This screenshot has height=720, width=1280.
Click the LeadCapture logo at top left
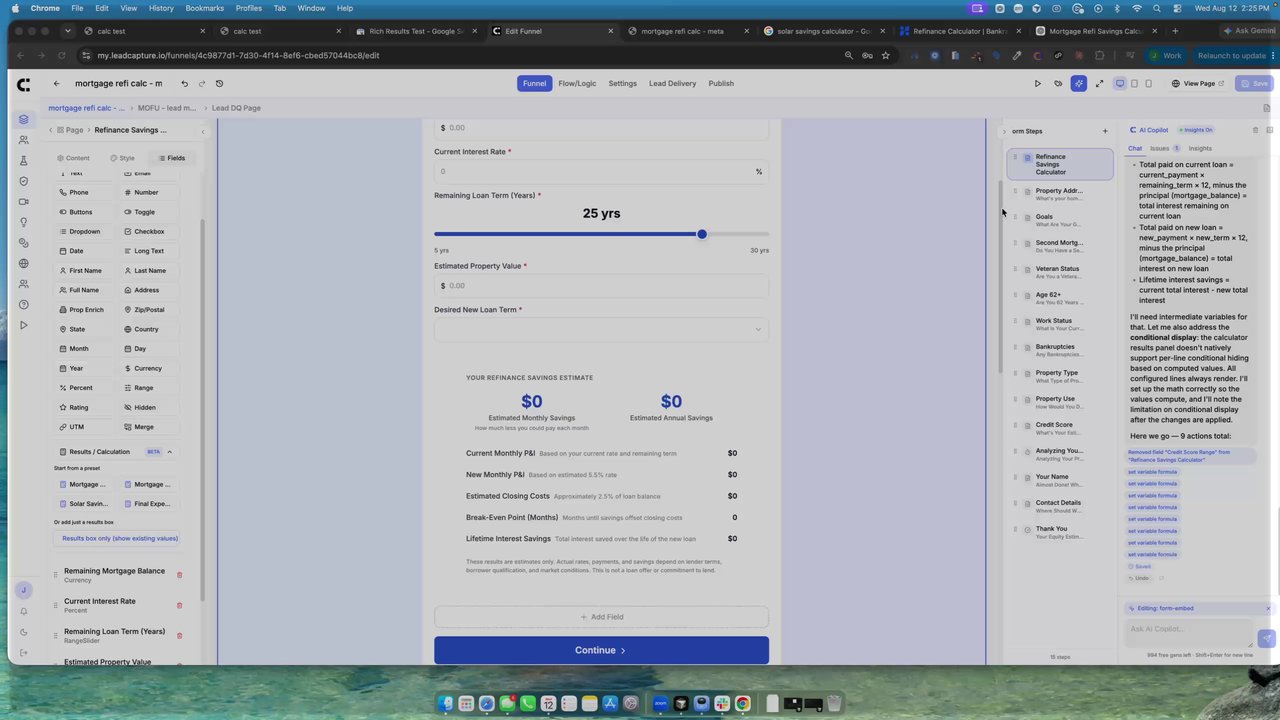[24, 84]
